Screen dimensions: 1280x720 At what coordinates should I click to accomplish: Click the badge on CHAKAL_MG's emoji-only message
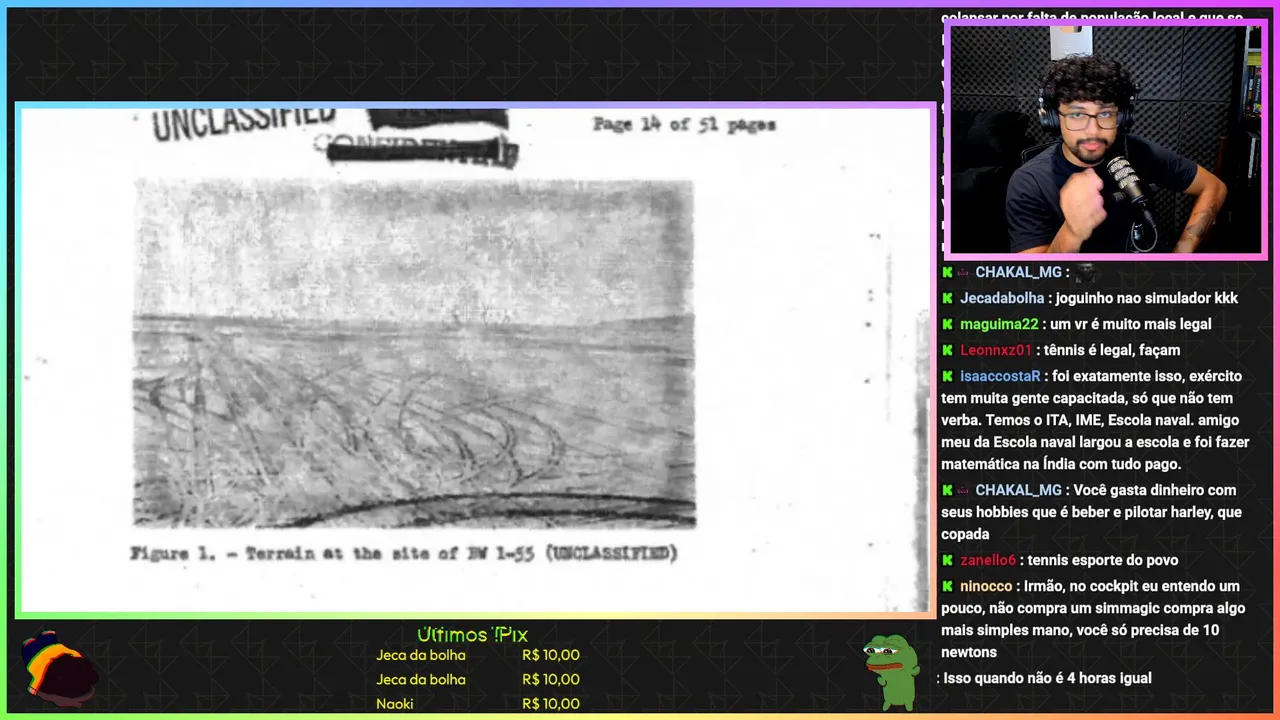tap(964, 272)
